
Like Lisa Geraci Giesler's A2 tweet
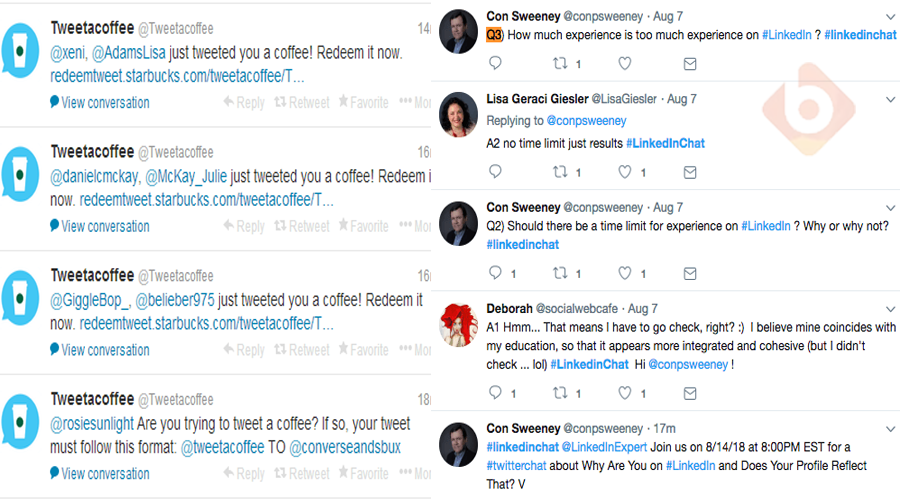625,172
